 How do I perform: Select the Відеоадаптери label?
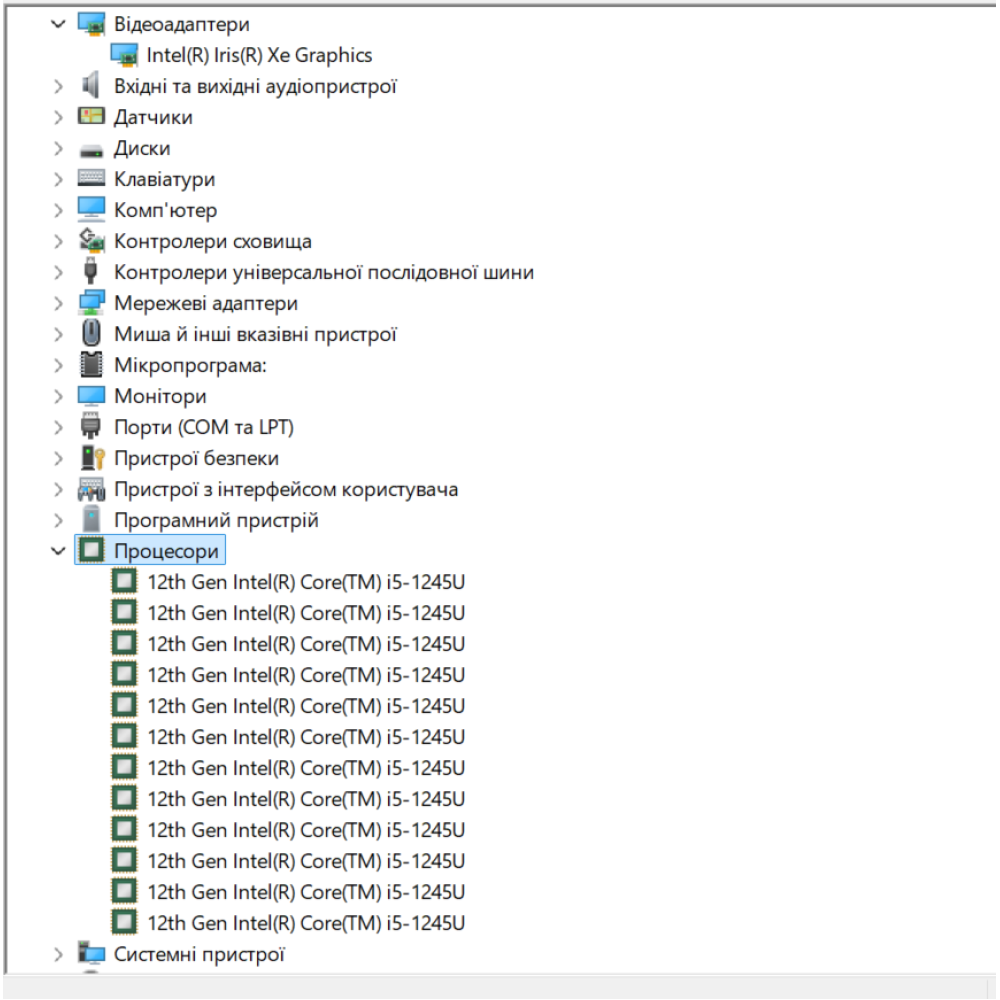182,24
